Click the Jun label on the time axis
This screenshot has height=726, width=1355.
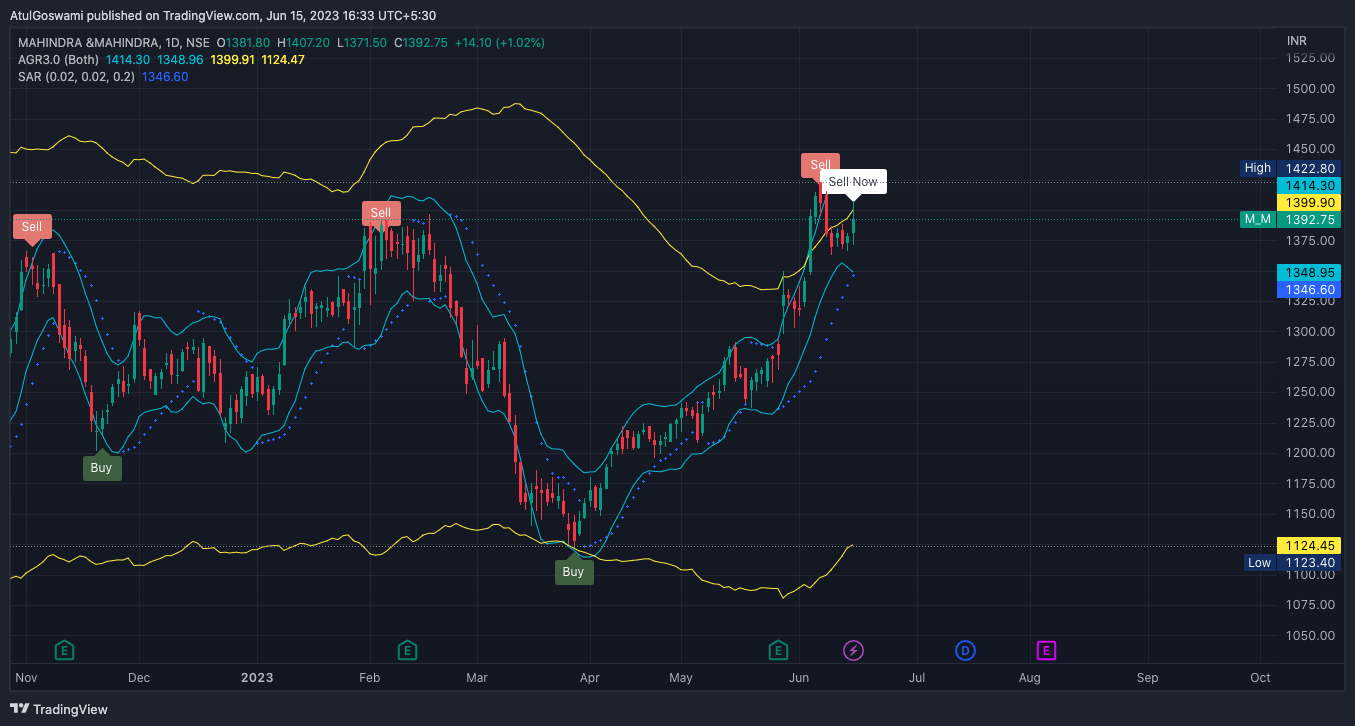click(x=799, y=678)
